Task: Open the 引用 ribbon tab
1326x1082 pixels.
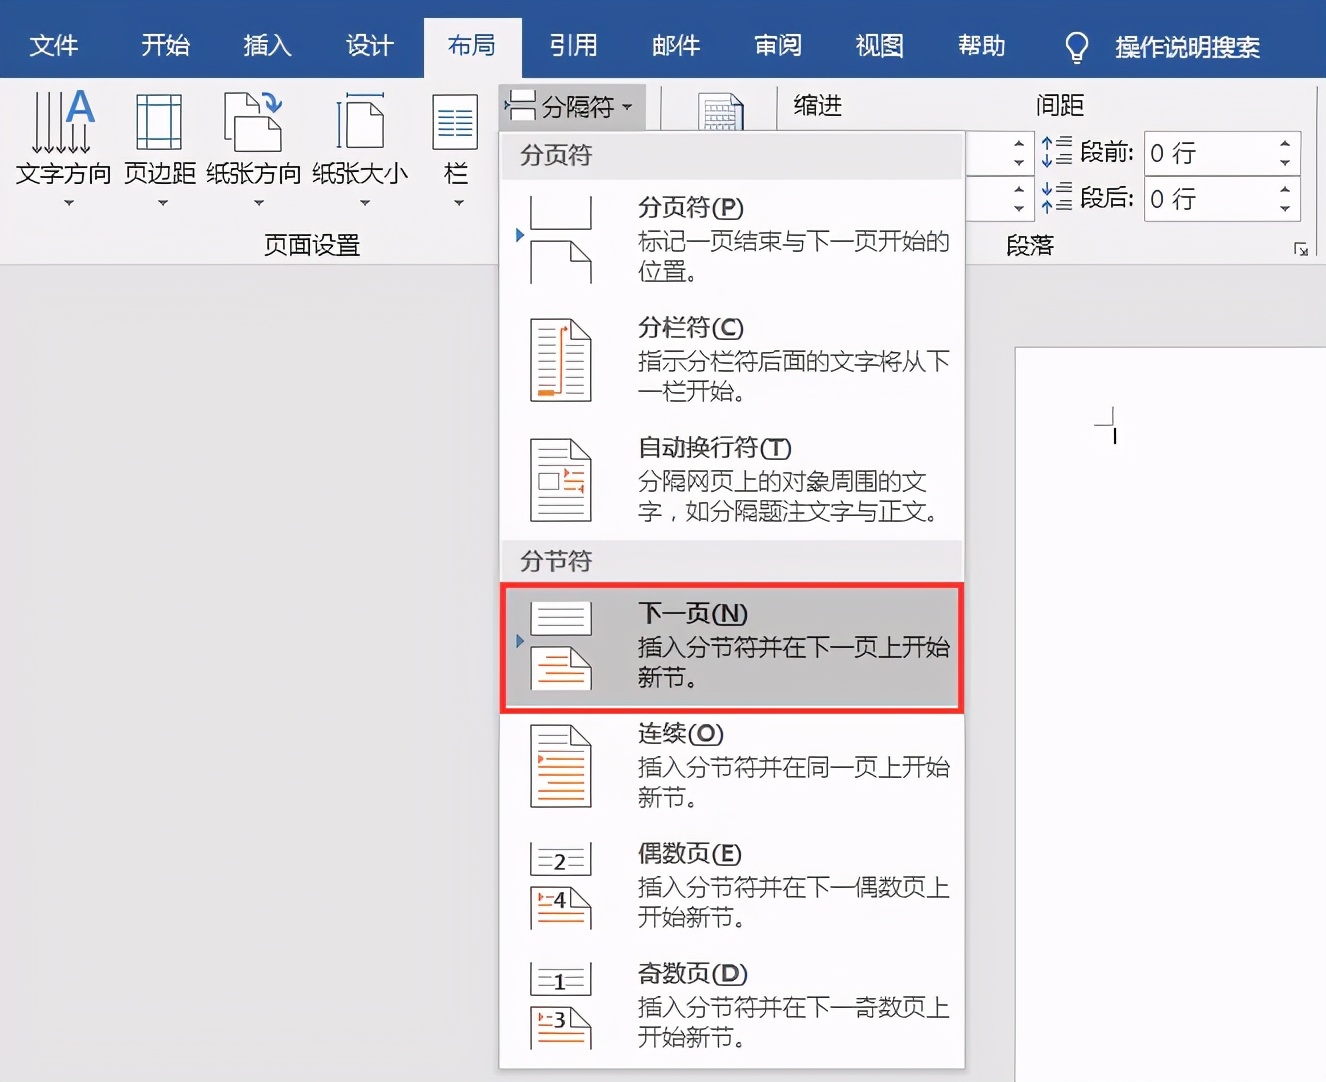Action: tap(573, 45)
